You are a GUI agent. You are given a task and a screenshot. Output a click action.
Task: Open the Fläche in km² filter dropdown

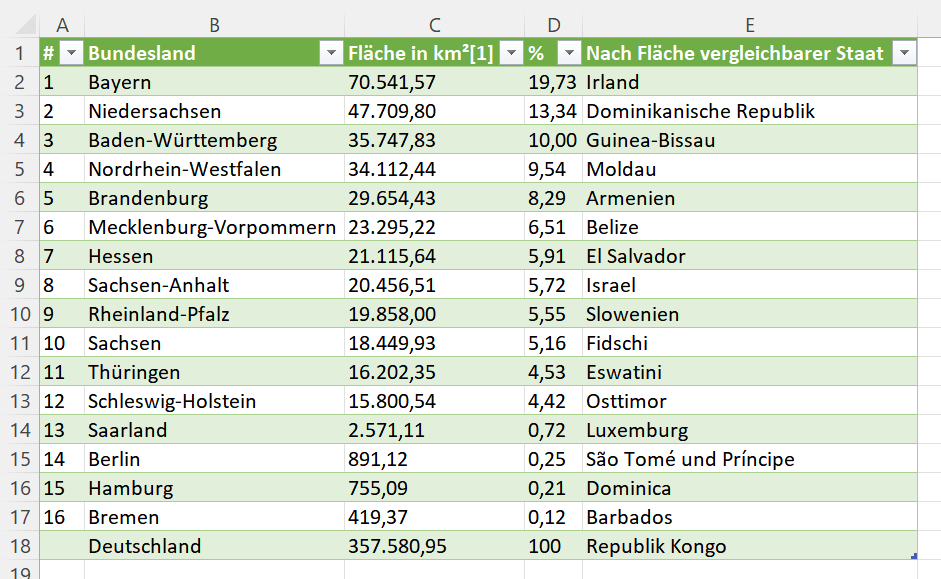[x=511, y=53]
